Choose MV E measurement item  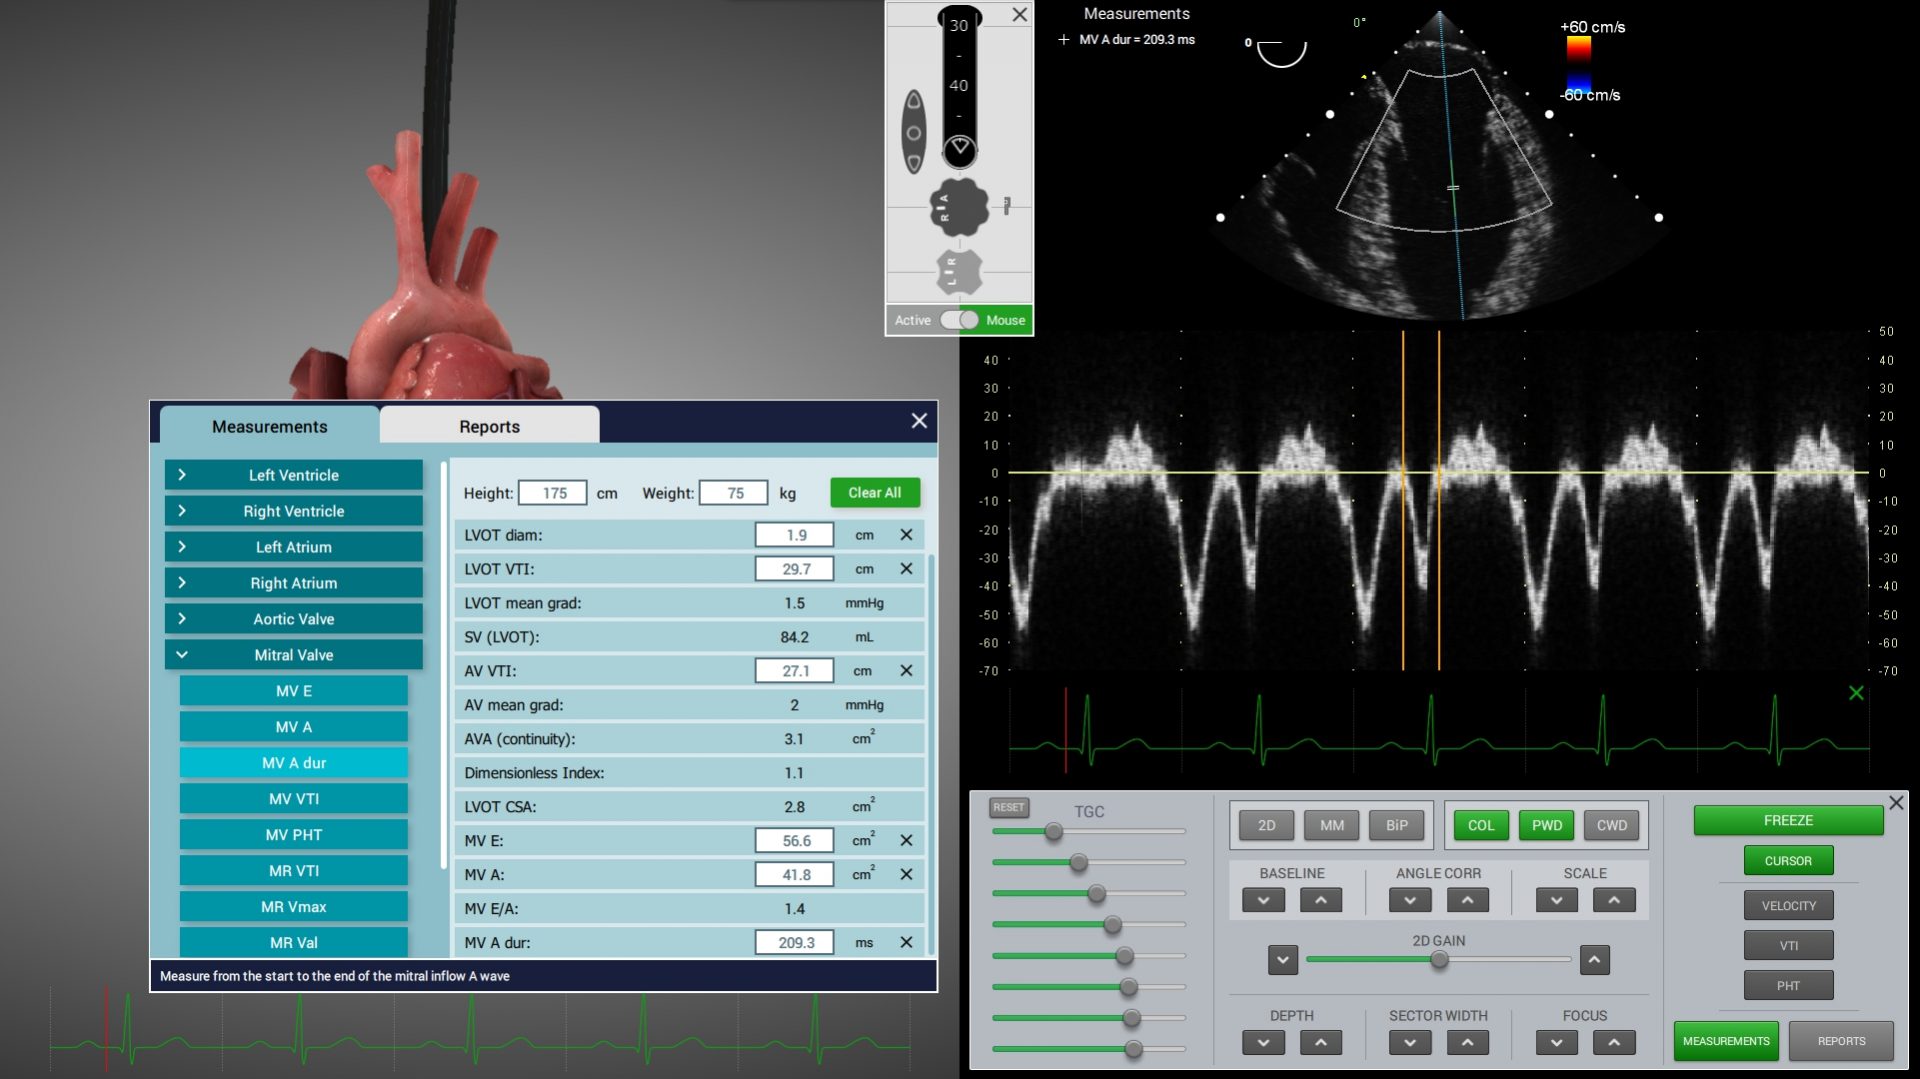click(294, 691)
